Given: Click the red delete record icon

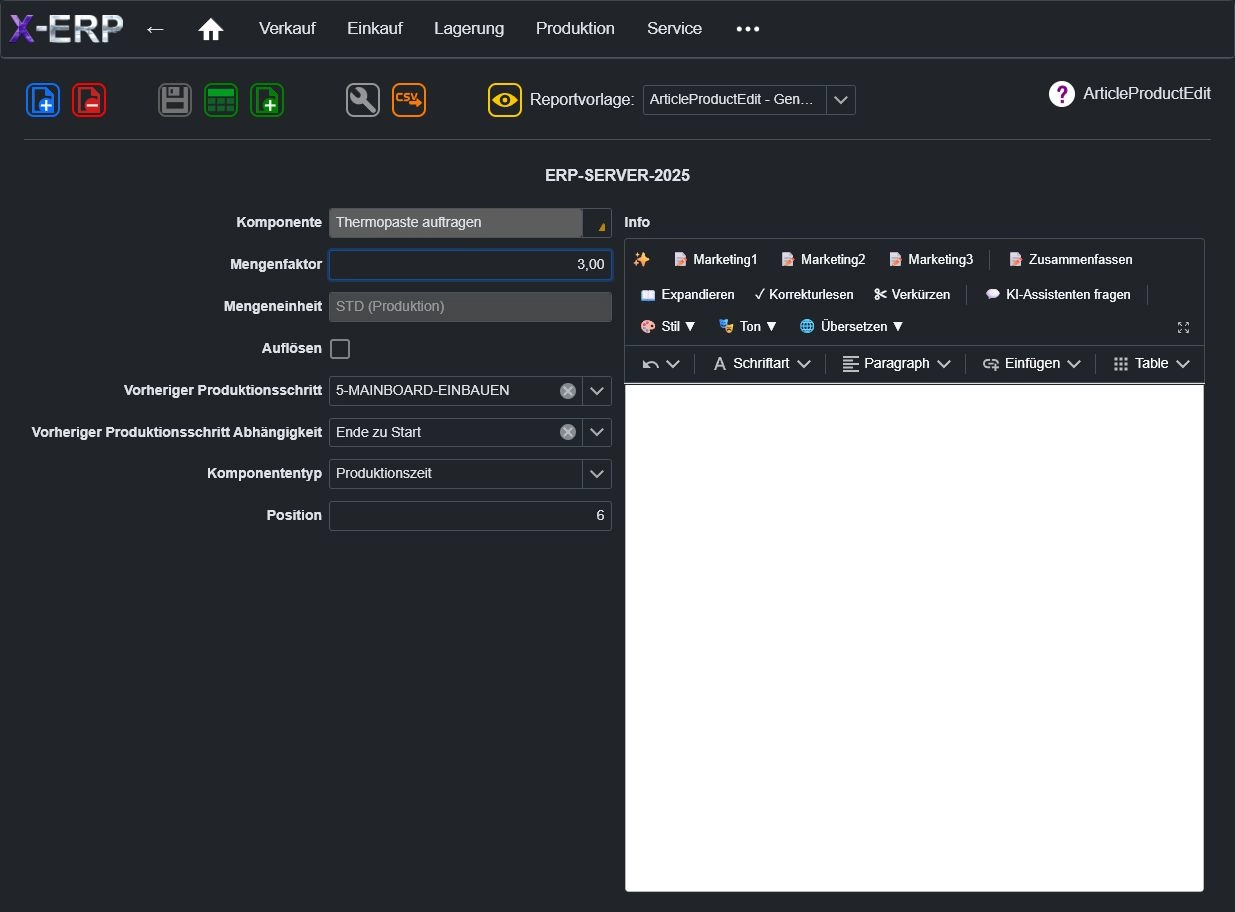Looking at the screenshot, I should 89,100.
